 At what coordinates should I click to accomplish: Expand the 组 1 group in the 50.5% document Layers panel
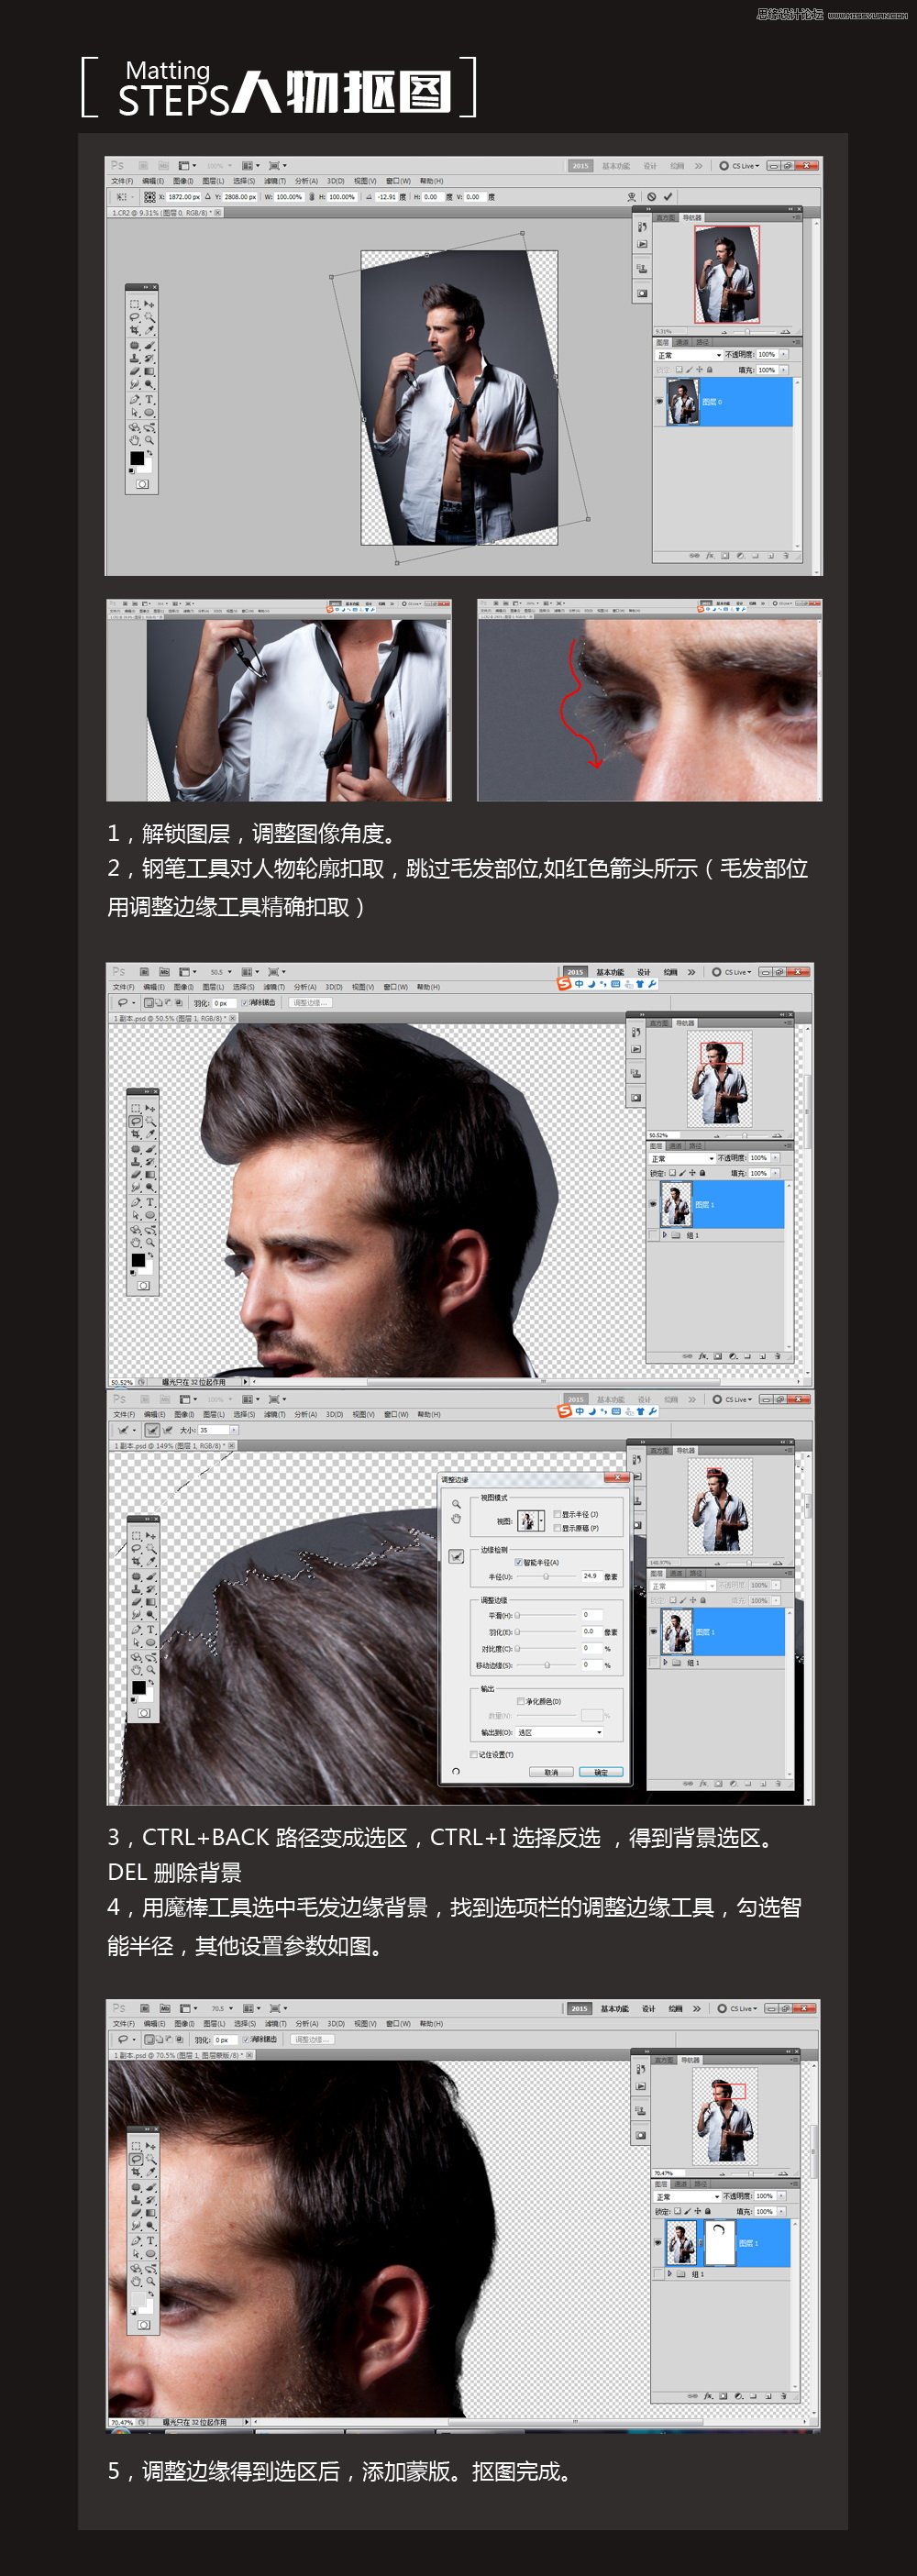click(666, 1235)
